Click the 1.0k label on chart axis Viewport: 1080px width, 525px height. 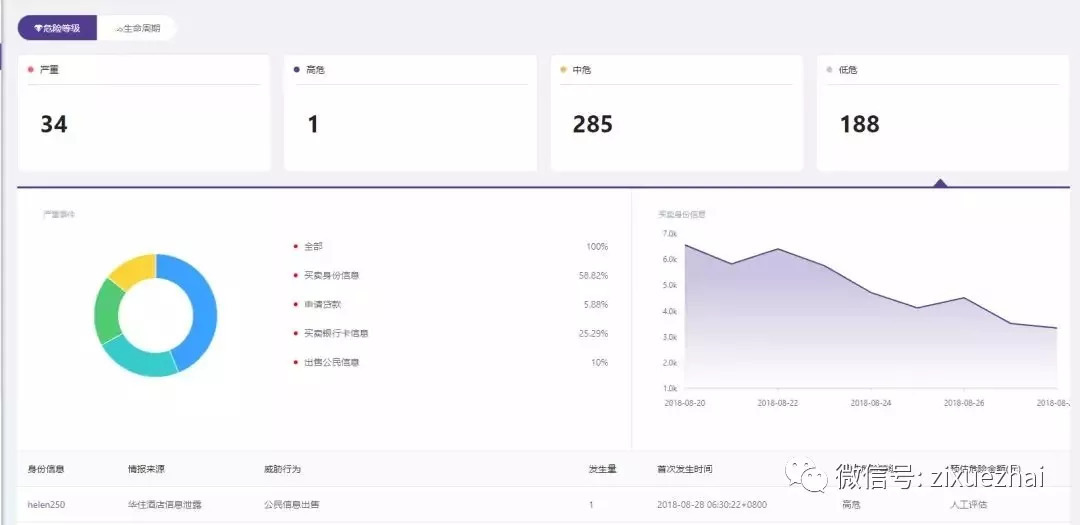pos(670,389)
